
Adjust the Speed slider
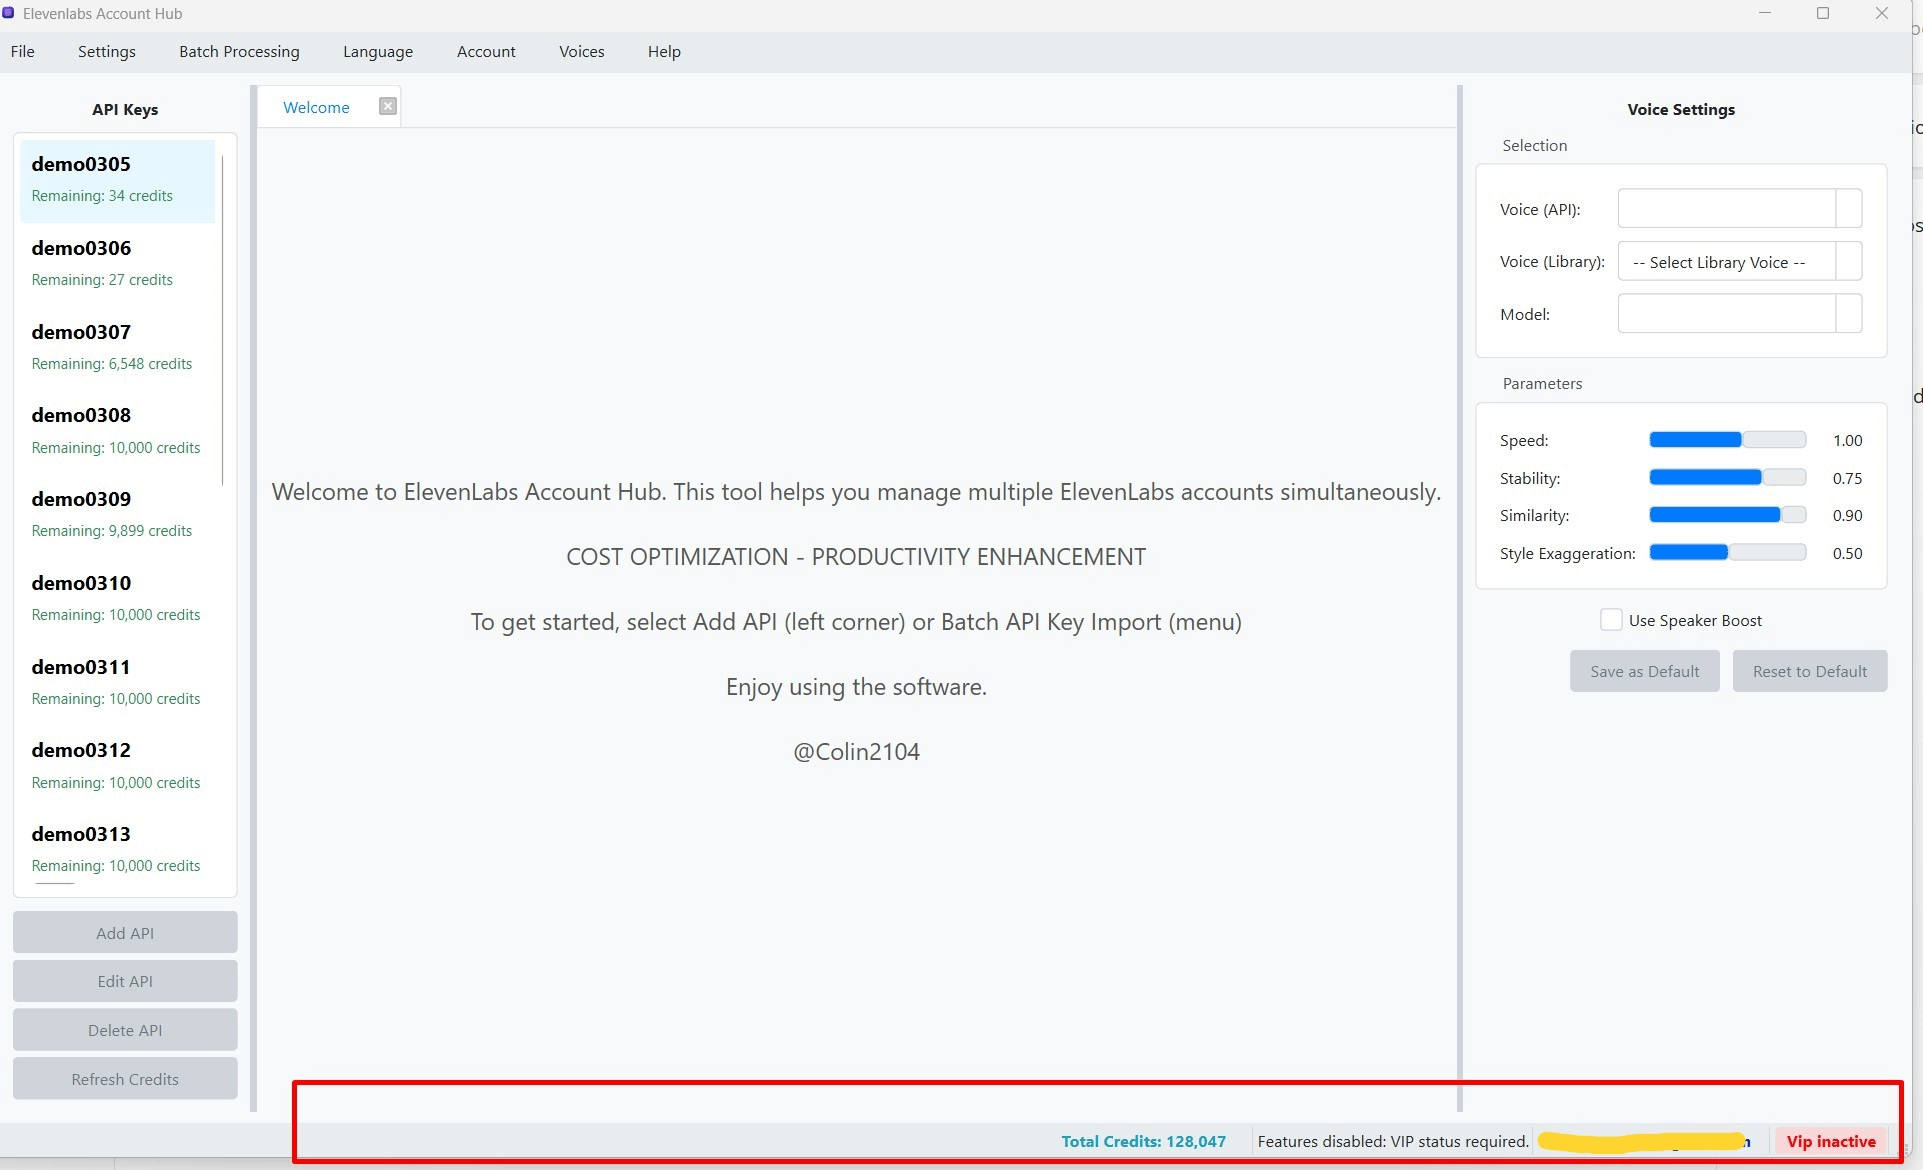(1727, 440)
